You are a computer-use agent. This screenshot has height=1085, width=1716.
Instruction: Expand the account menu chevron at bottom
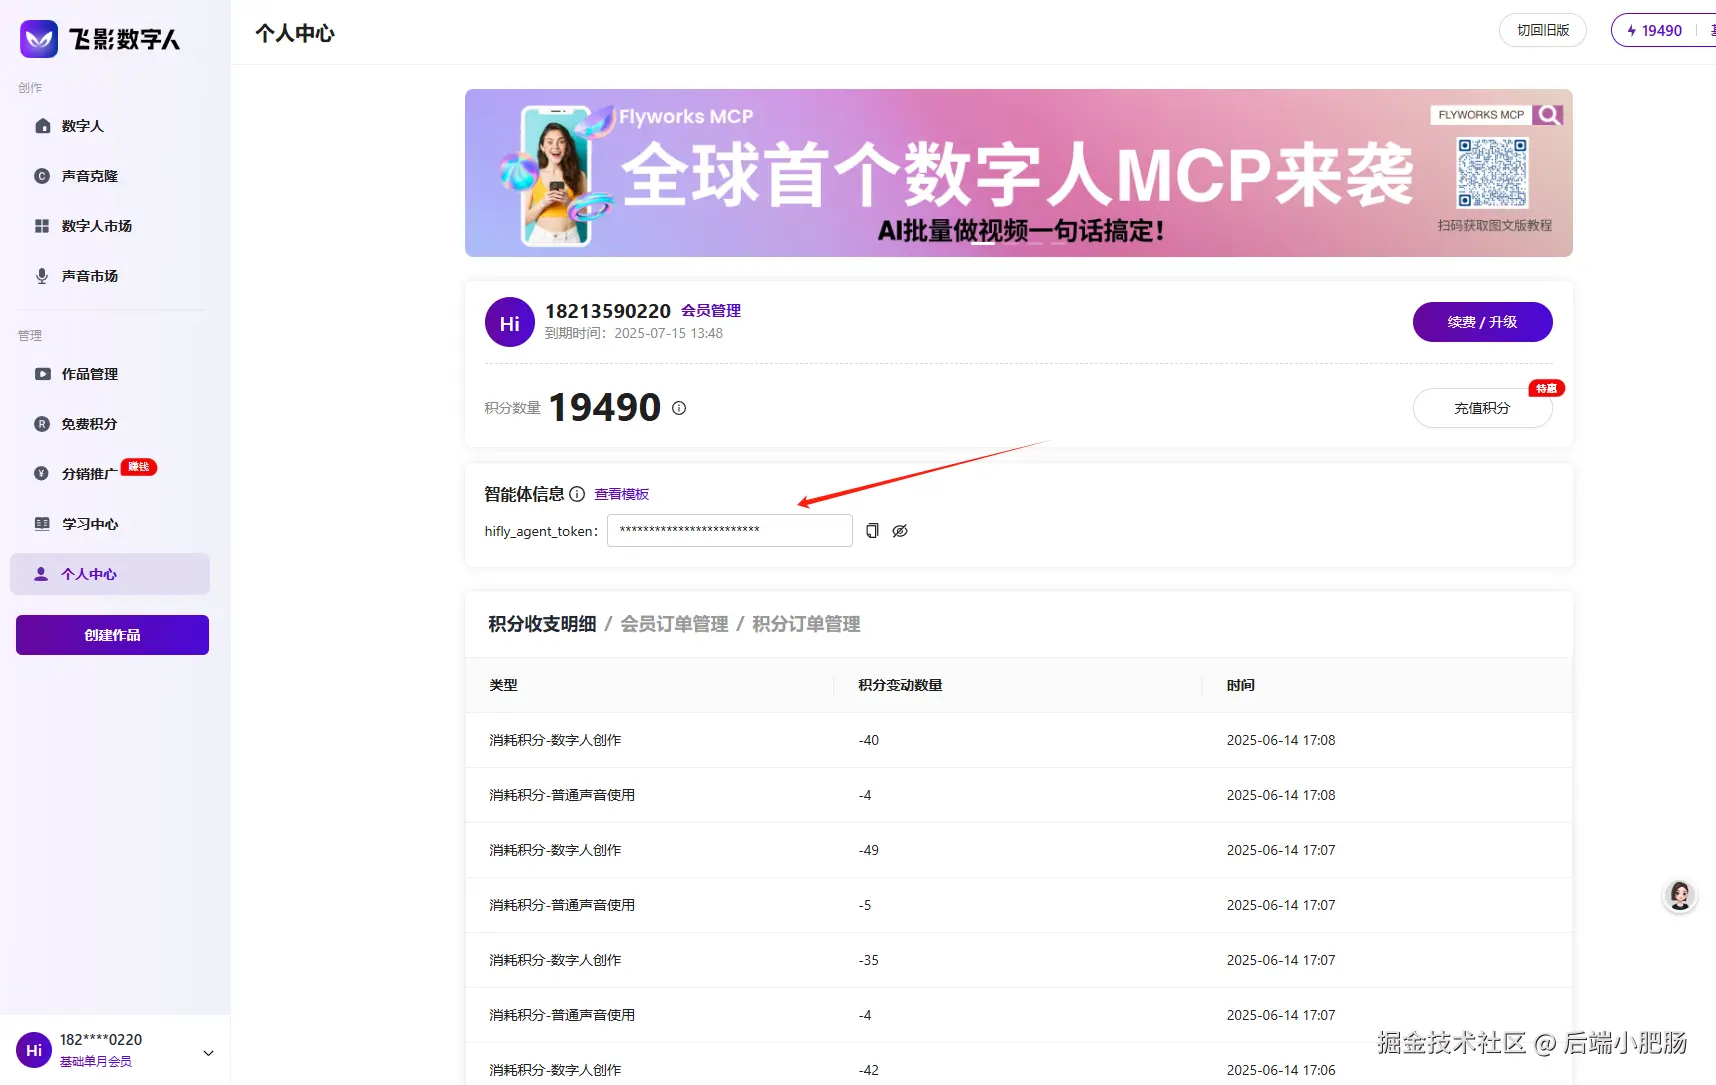[x=208, y=1052]
